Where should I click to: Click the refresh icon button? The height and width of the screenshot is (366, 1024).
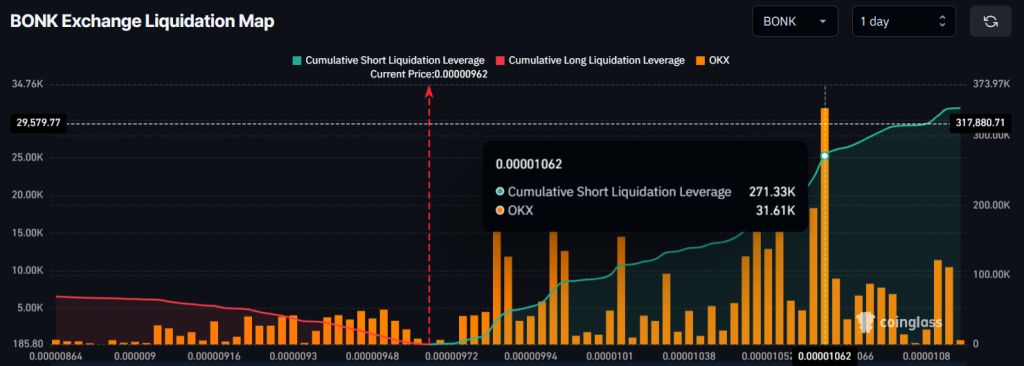[991, 22]
